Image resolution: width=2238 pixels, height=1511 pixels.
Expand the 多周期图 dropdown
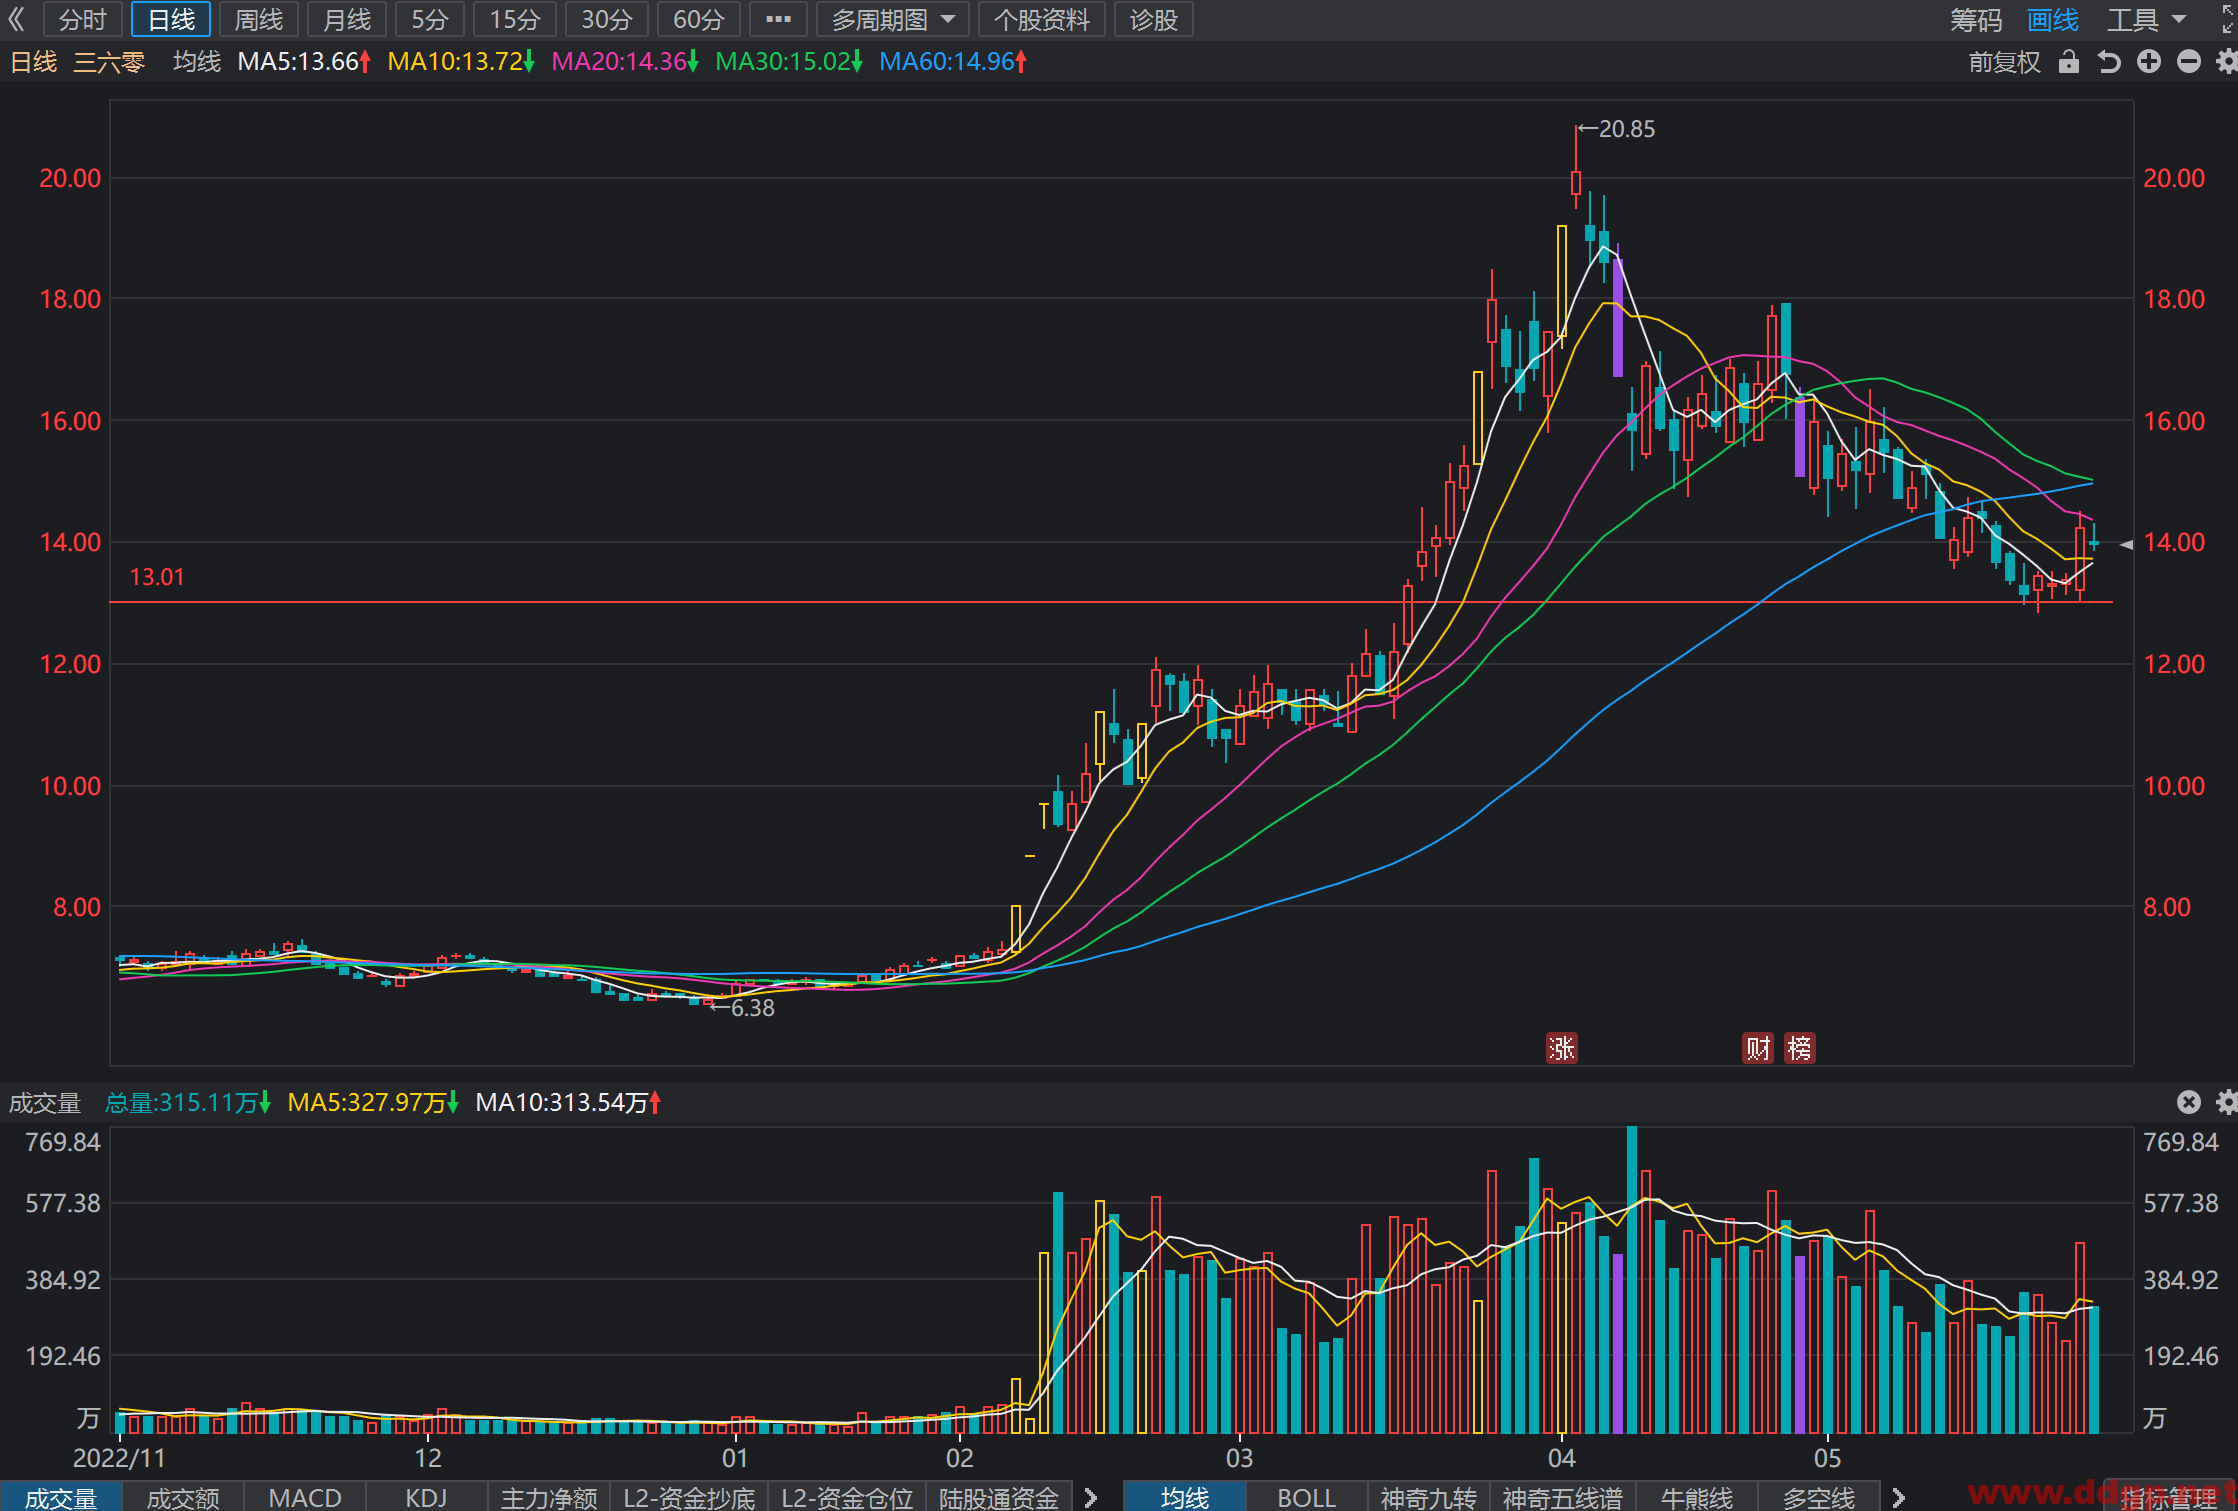pos(893,20)
